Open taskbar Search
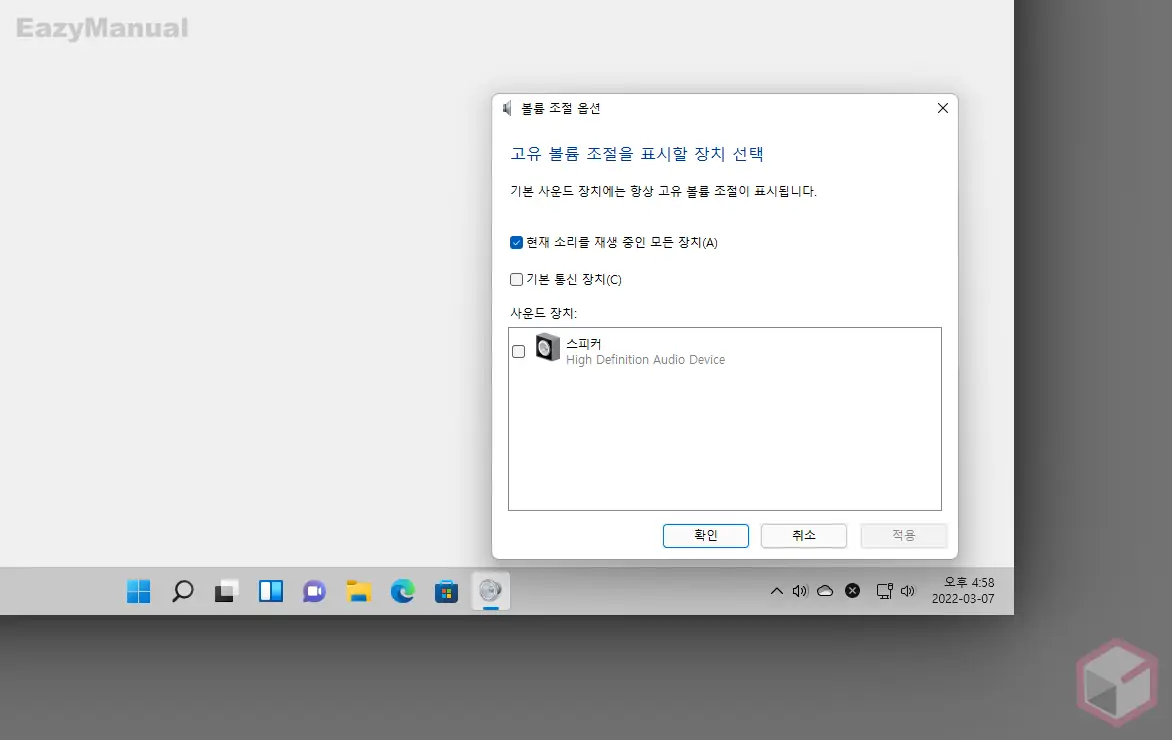Screen dimensions: 1172x740 point(182,591)
